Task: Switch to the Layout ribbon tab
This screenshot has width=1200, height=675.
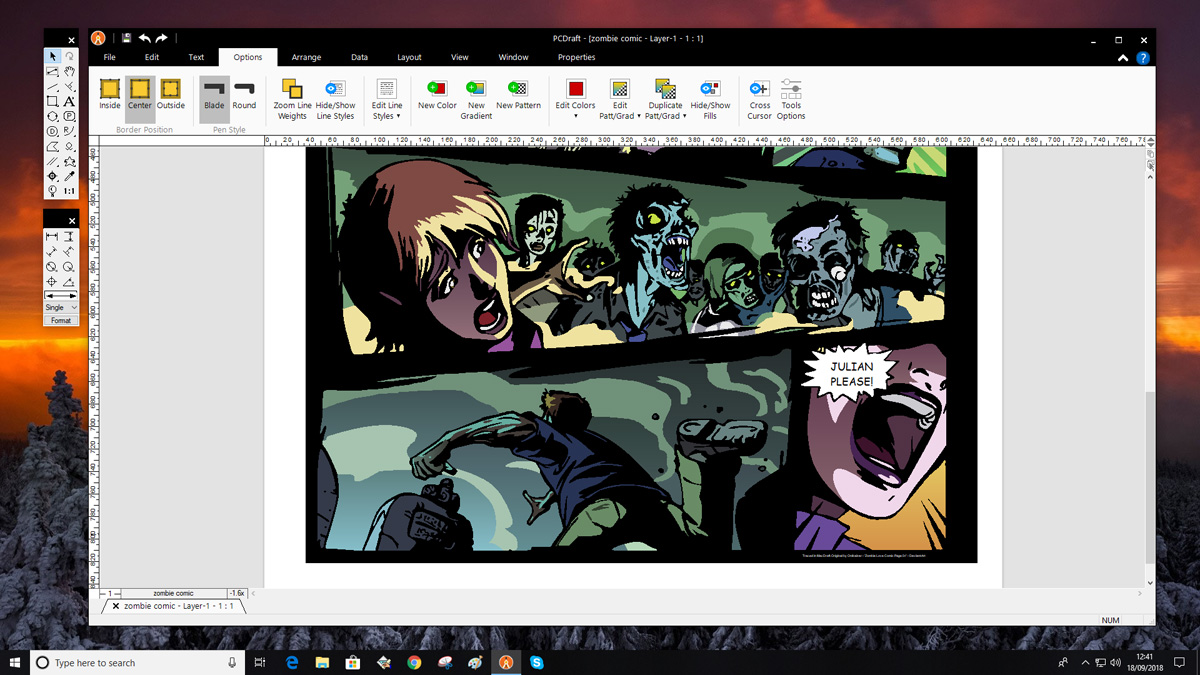Action: coord(409,57)
